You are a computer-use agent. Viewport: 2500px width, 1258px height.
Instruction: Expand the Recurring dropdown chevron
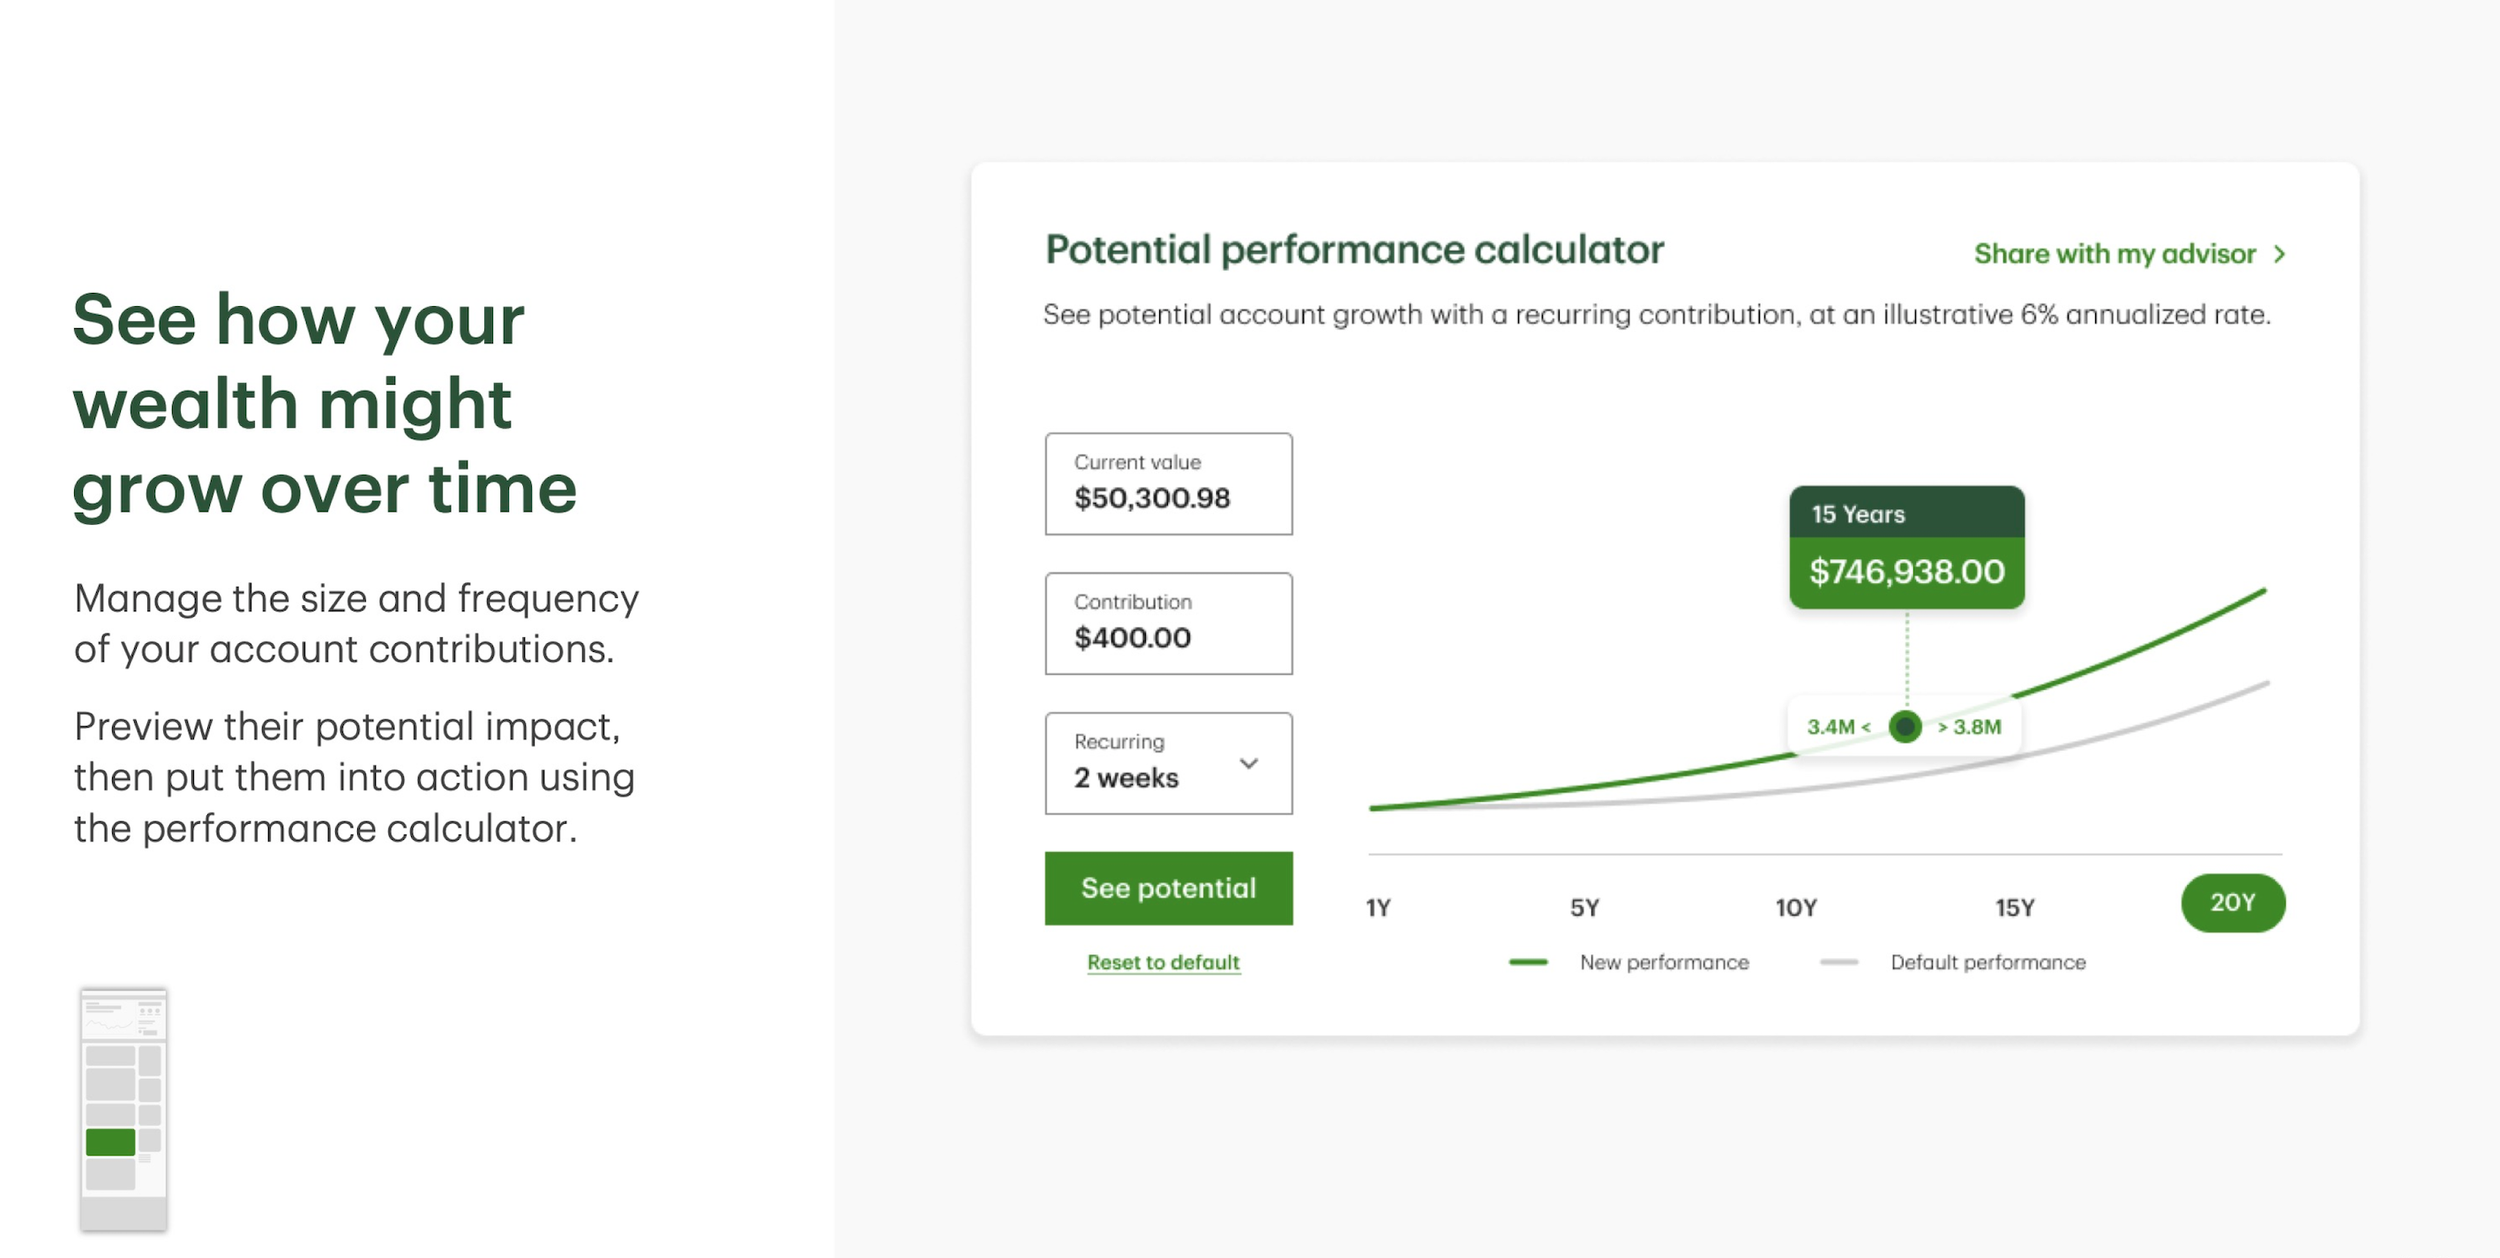pyautogui.click(x=1248, y=764)
